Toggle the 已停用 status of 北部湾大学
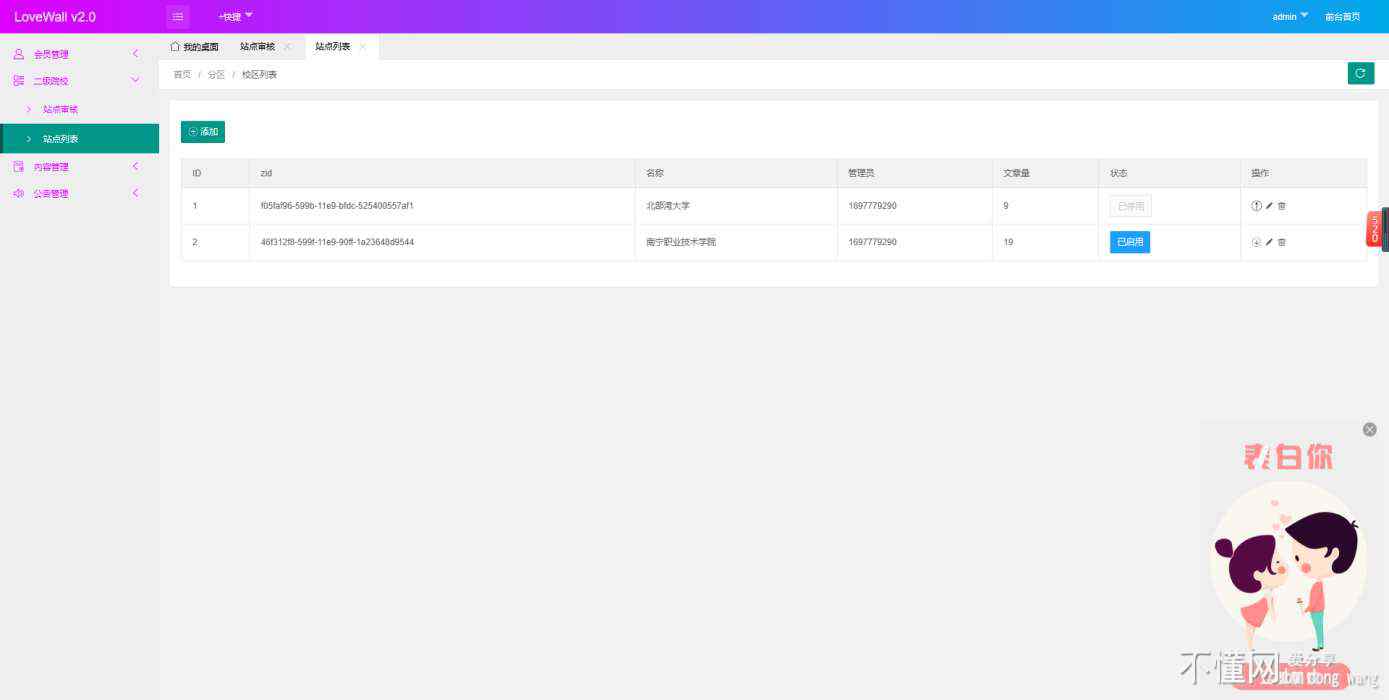1389x700 pixels. (x=1130, y=206)
